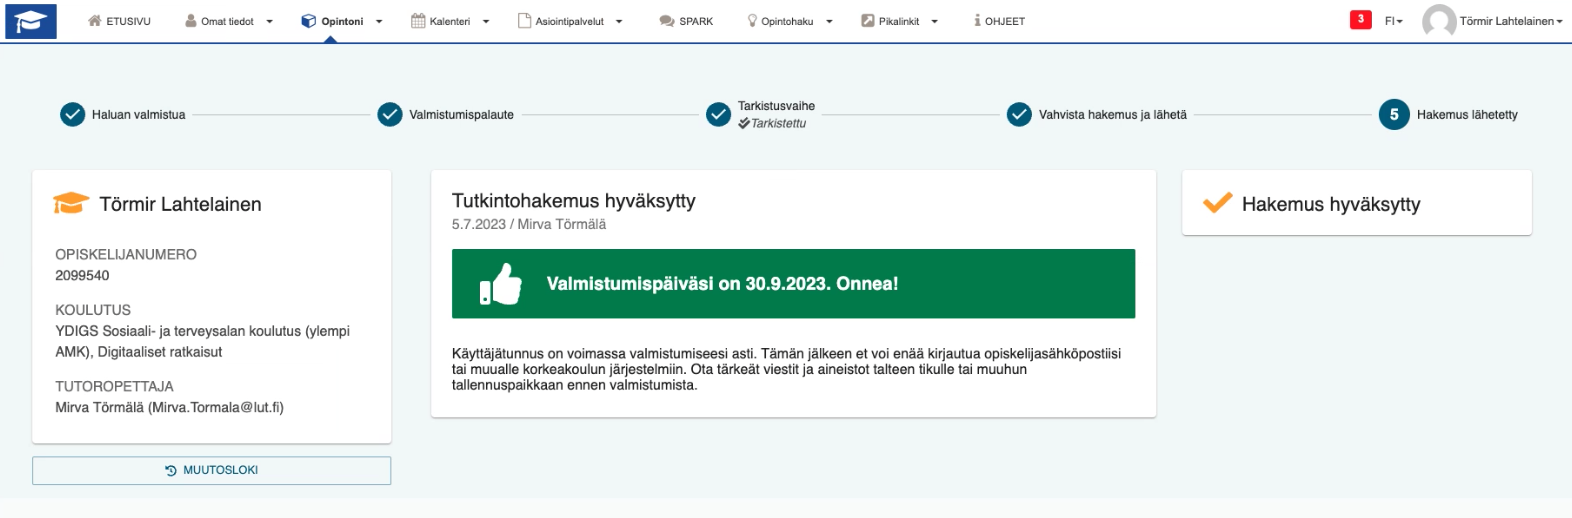This screenshot has height=518, width=1572.
Task: Click the calendar icon beside Kalenteri
Action: click(418, 21)
